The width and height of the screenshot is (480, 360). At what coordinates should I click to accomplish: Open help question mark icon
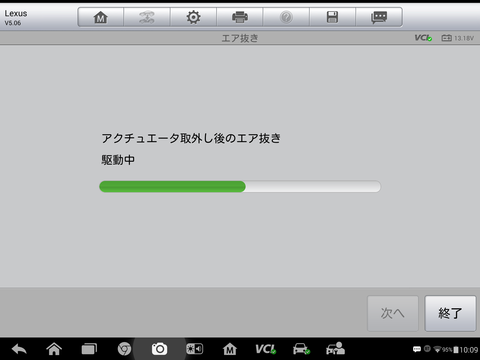coord(286,17)
